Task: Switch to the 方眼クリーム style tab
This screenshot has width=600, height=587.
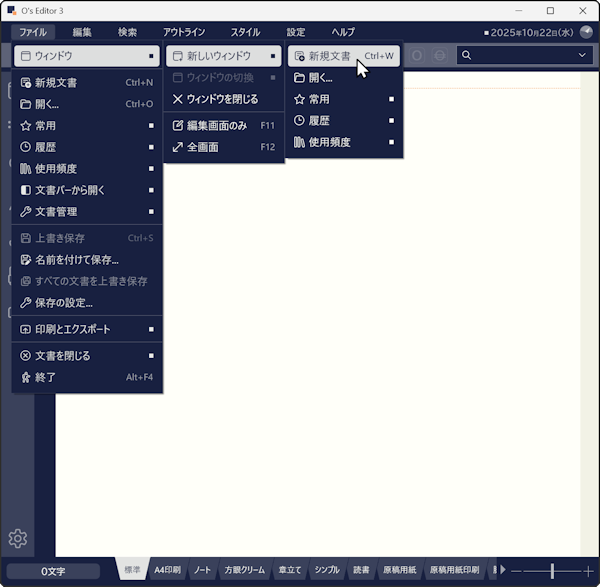Action: pos(244,570)
